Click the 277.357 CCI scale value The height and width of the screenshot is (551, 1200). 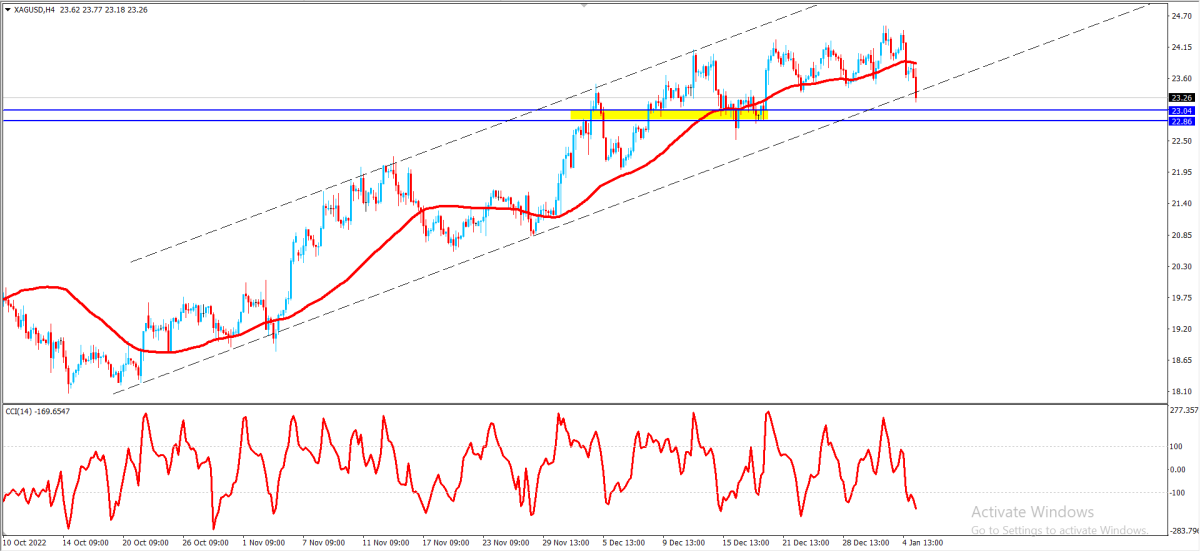[x=1184, y=410]
